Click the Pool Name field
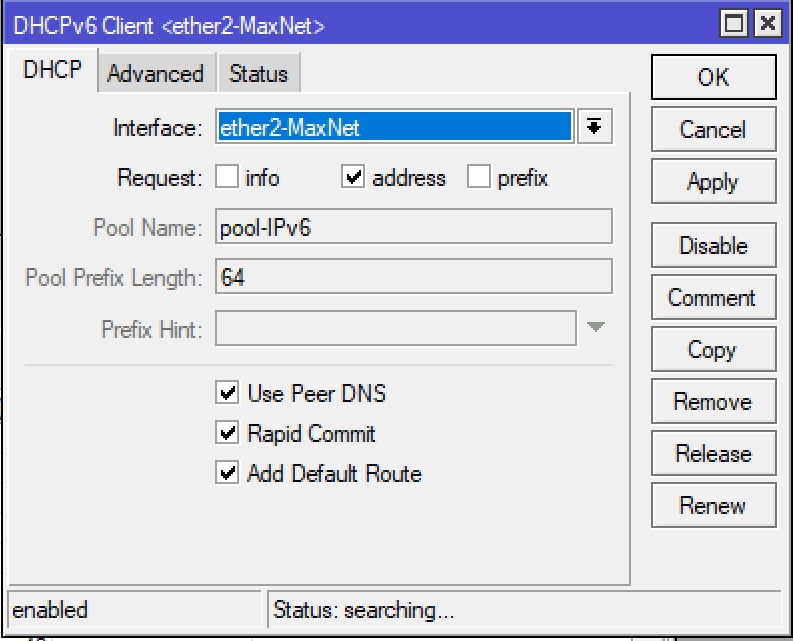 click(x=414, y=227)
